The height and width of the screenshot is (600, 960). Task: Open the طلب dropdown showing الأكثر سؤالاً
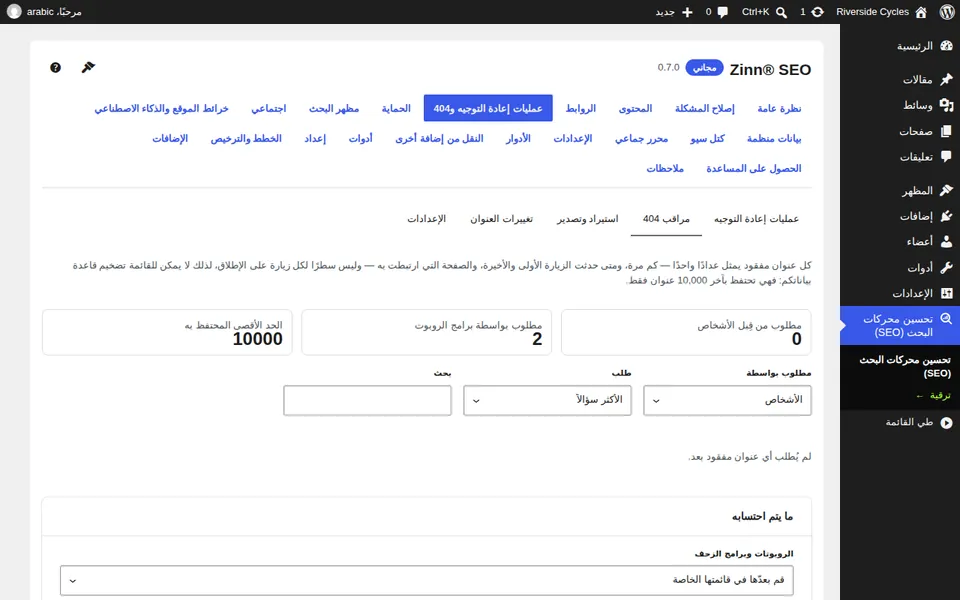click(547, 400)
